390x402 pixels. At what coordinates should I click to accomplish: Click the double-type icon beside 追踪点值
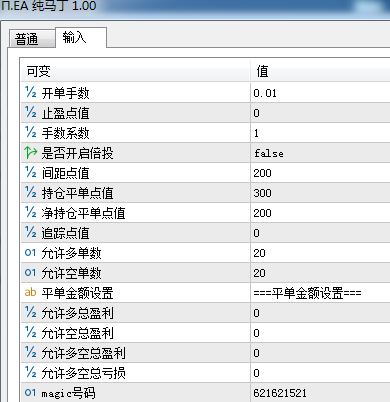click(31, 232)
